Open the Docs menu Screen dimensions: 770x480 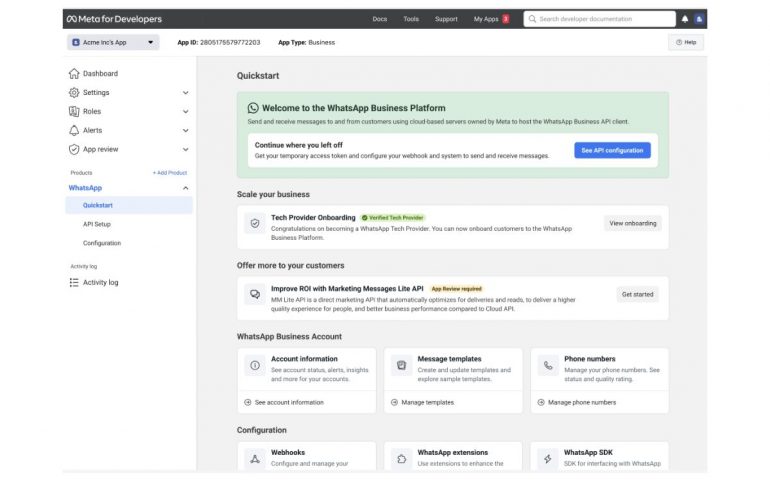(380, 19)
